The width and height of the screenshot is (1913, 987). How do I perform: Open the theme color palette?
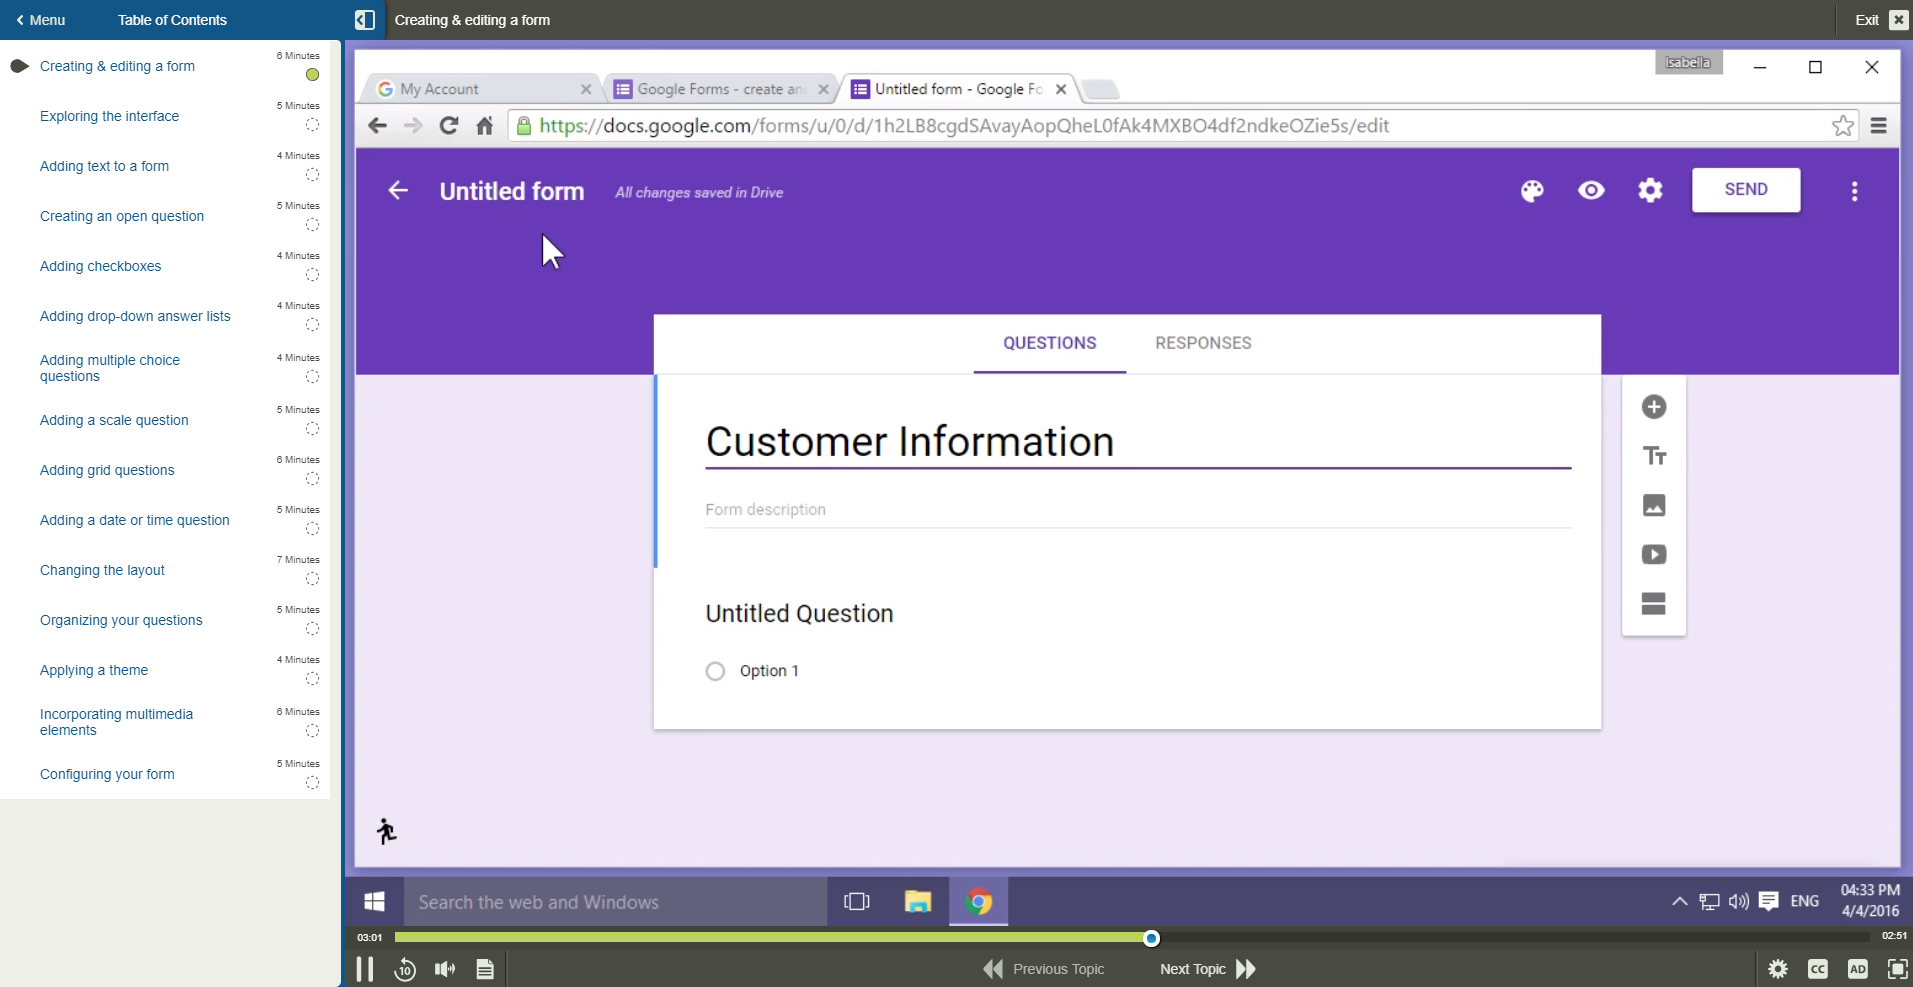pos(1532,191)
